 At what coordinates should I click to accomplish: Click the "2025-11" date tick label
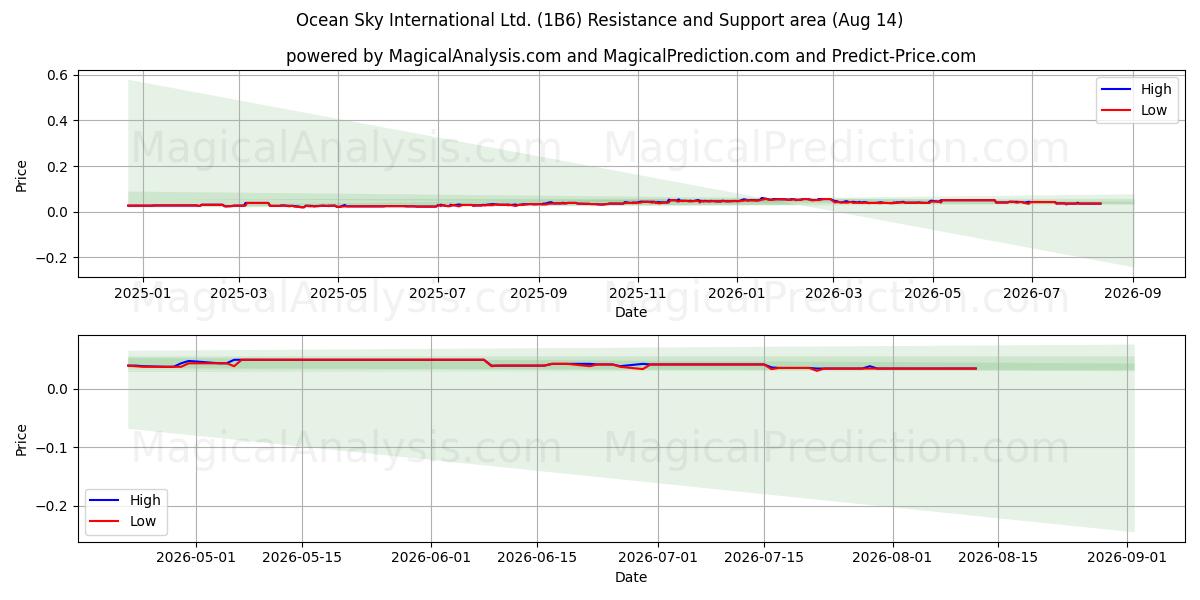point(638,293)
